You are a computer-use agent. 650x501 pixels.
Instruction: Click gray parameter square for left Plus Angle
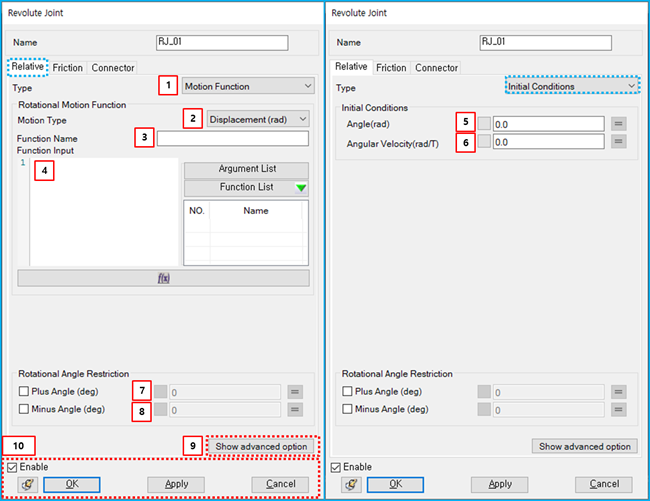point(160,392)
